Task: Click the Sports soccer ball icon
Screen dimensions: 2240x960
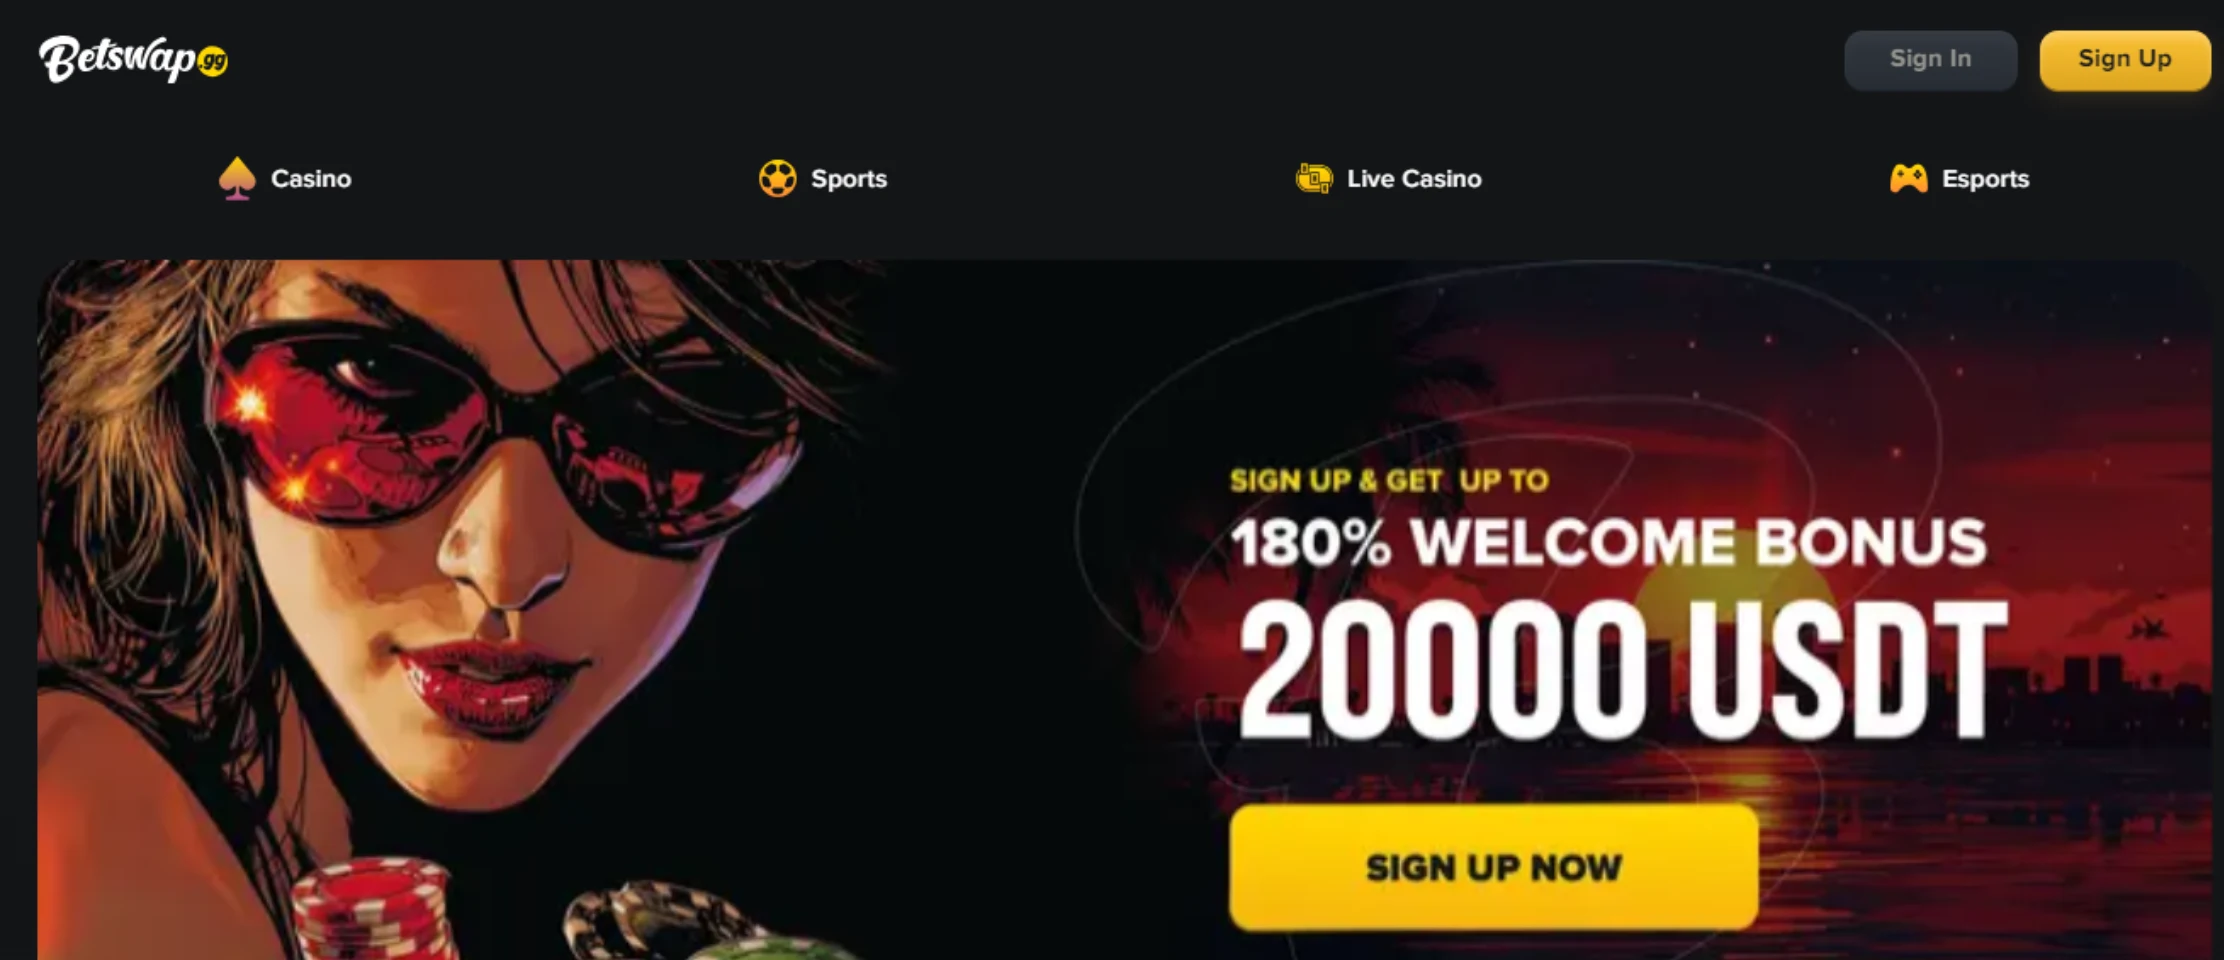Action: point(777,178)
